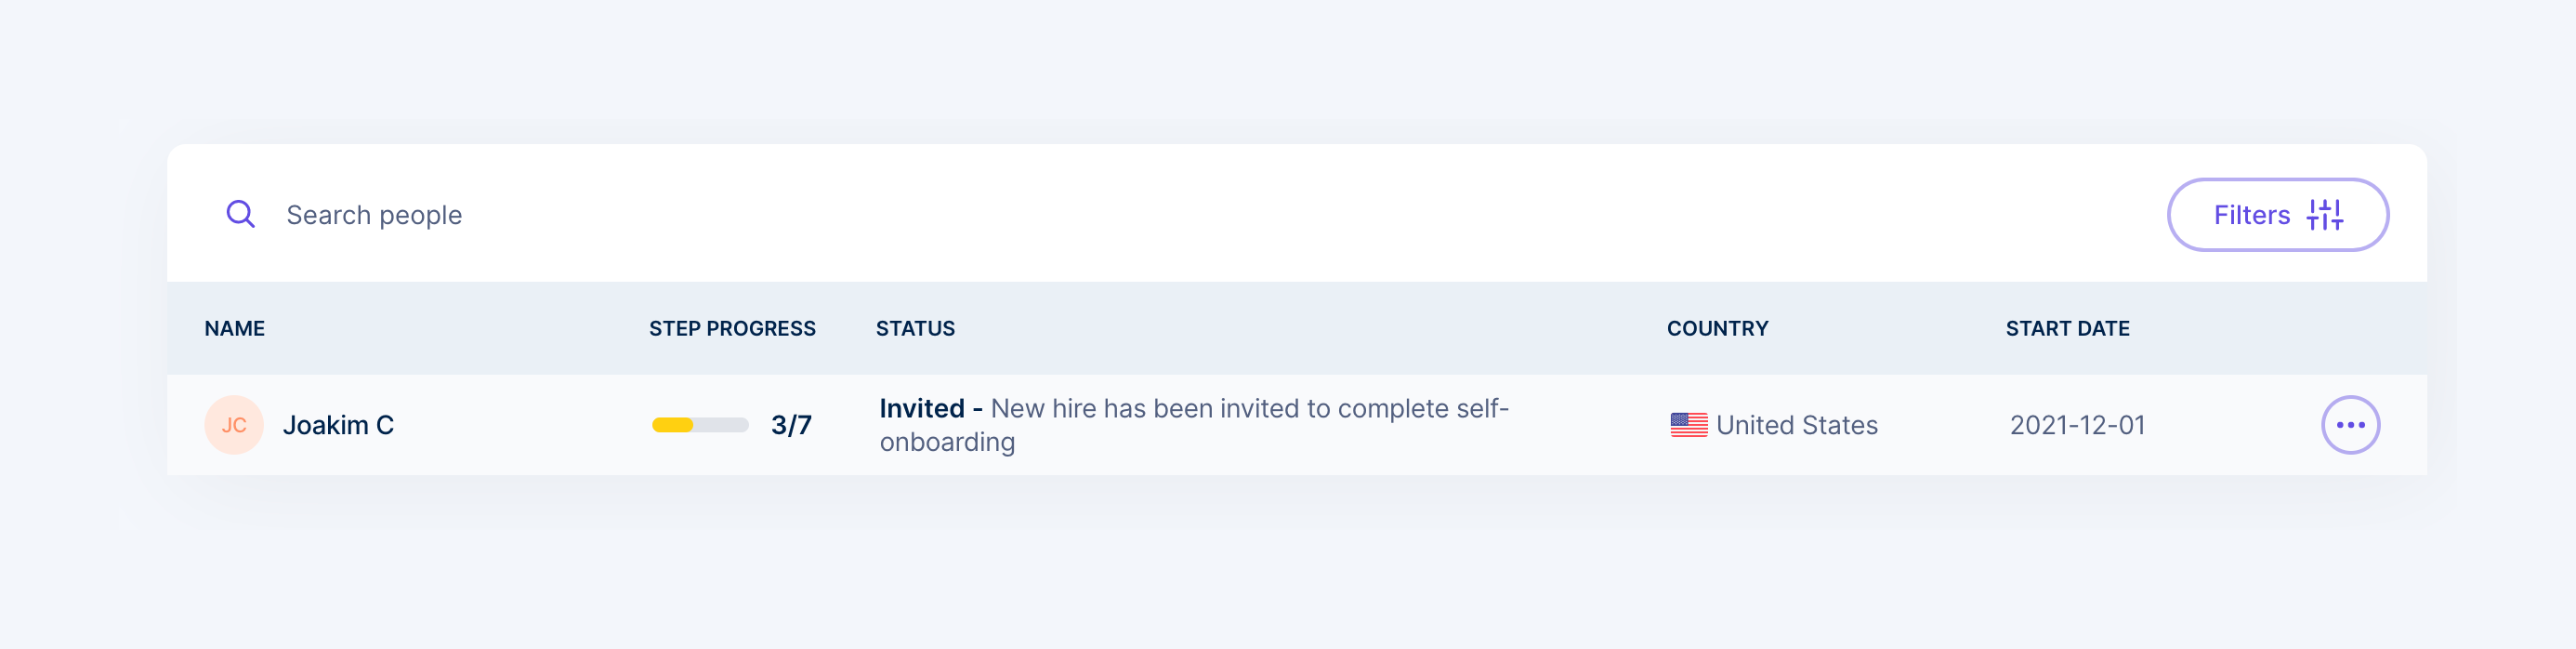Click the bold Invited status label
The width and height of the screenshot is (2576, 649).
click(922, 409)
